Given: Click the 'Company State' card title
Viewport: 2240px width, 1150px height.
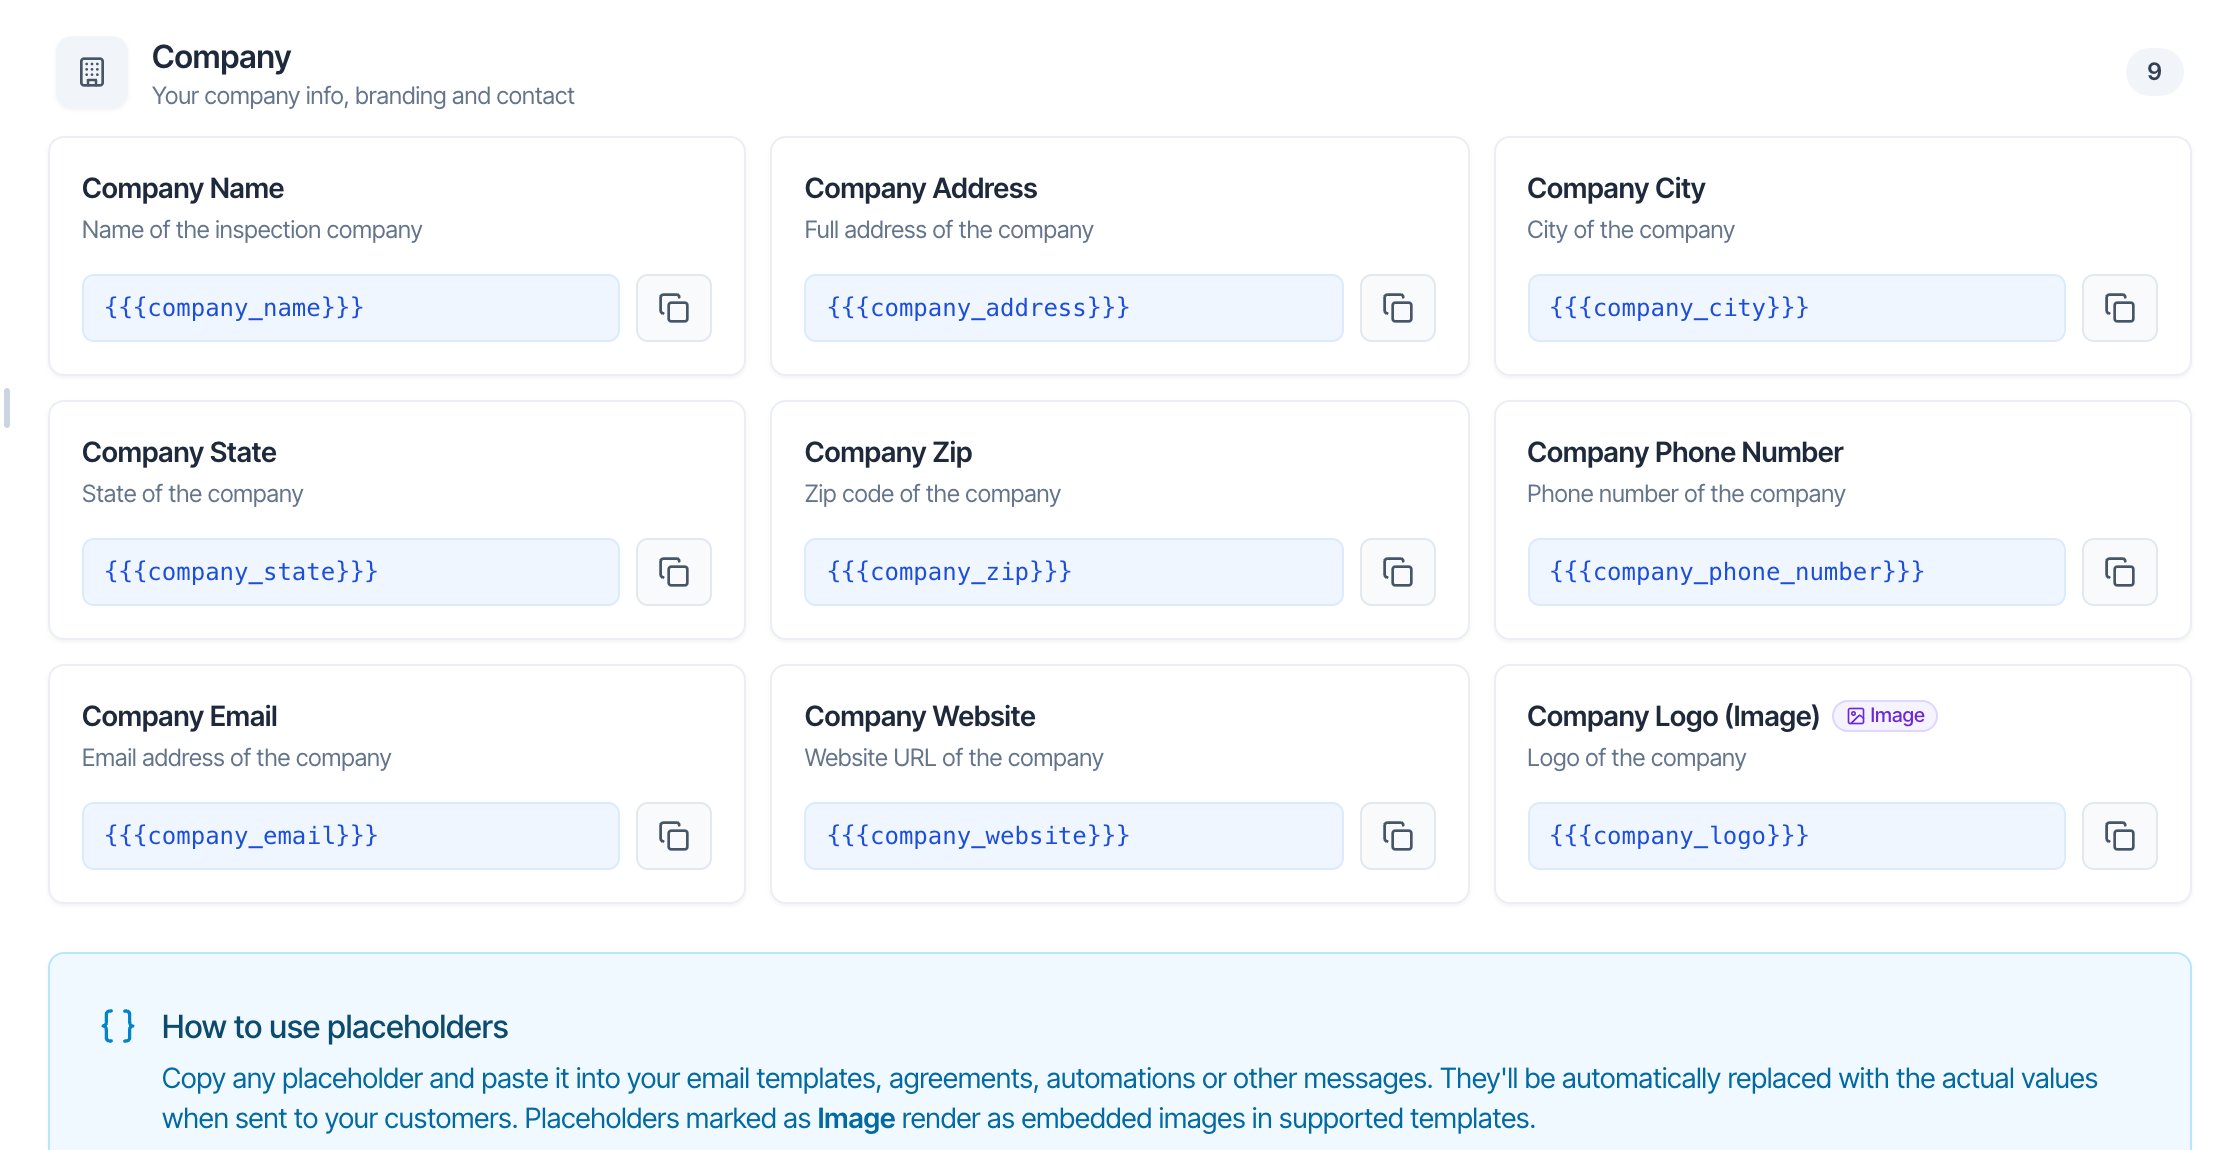Looking at the screenshot, I should click(179, 452).
